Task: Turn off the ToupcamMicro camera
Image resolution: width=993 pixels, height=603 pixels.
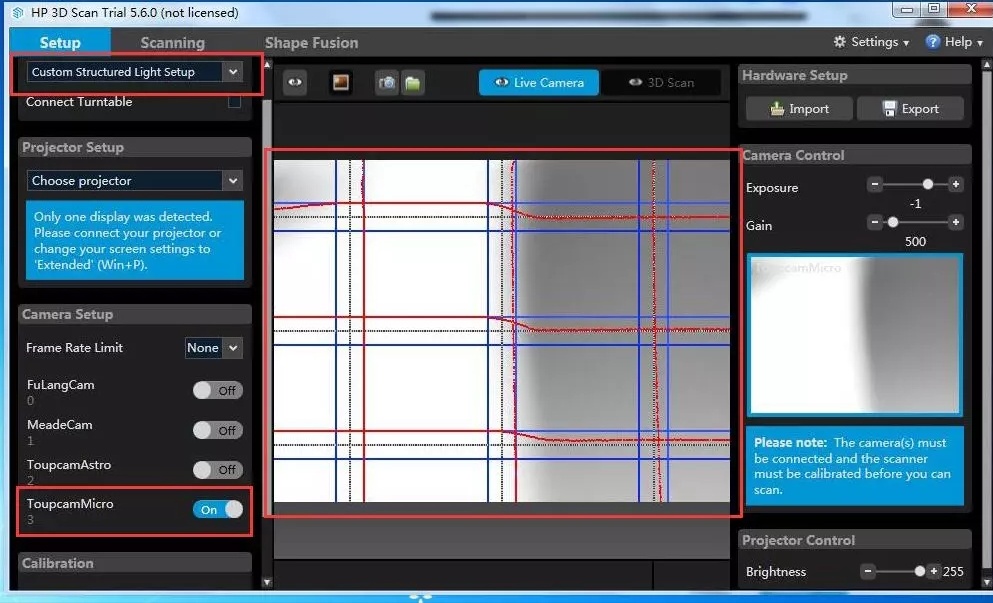Action: click(x=218, y=509)
